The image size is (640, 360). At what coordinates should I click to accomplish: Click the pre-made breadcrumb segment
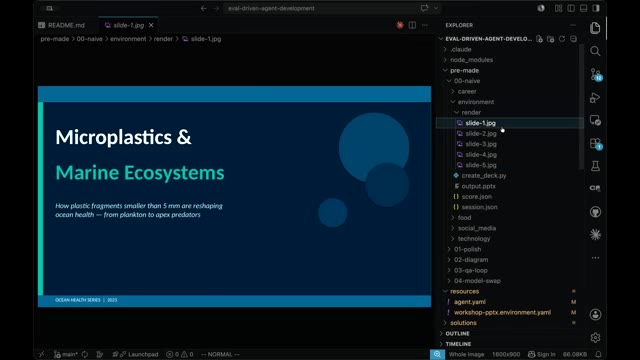(55, 39)
